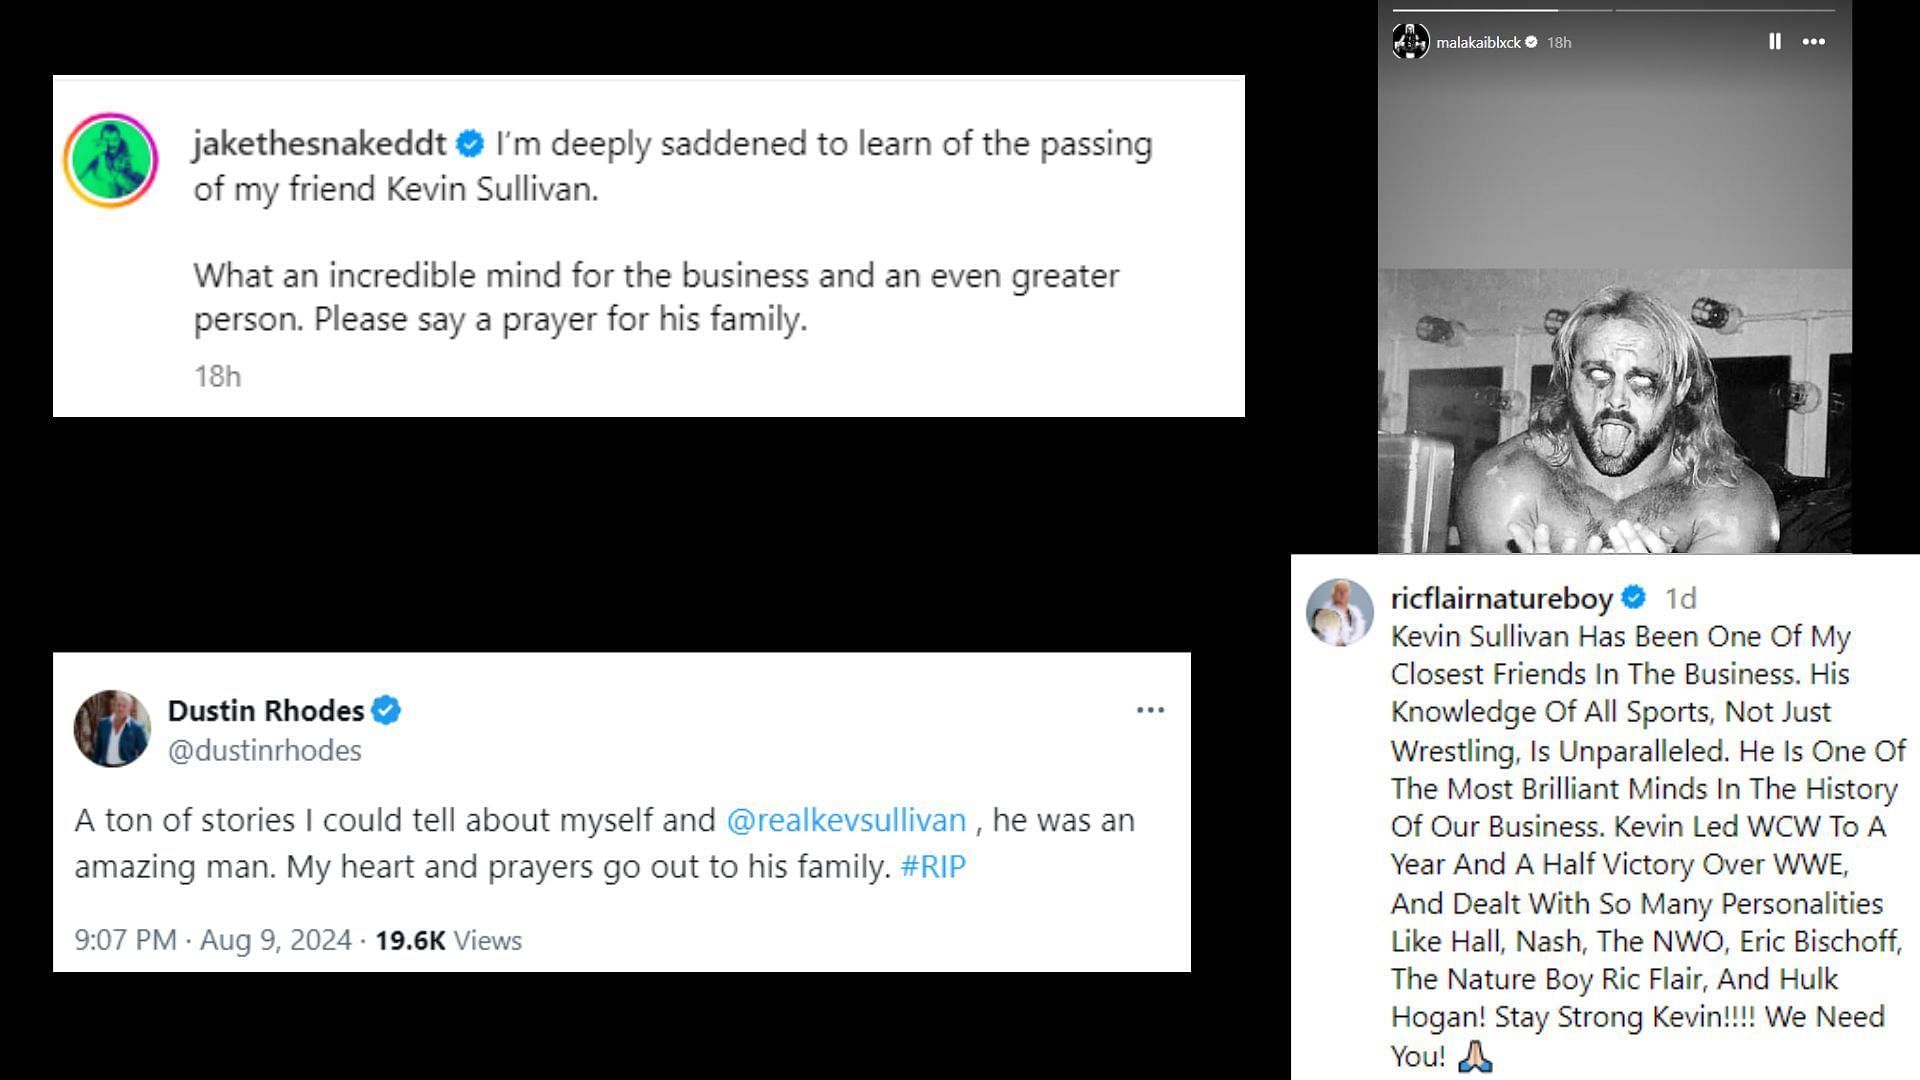The height and width of the screenshot is (1080, 1920).
Task: Click the black-and-white story photo
Action: click(1614, 410)
